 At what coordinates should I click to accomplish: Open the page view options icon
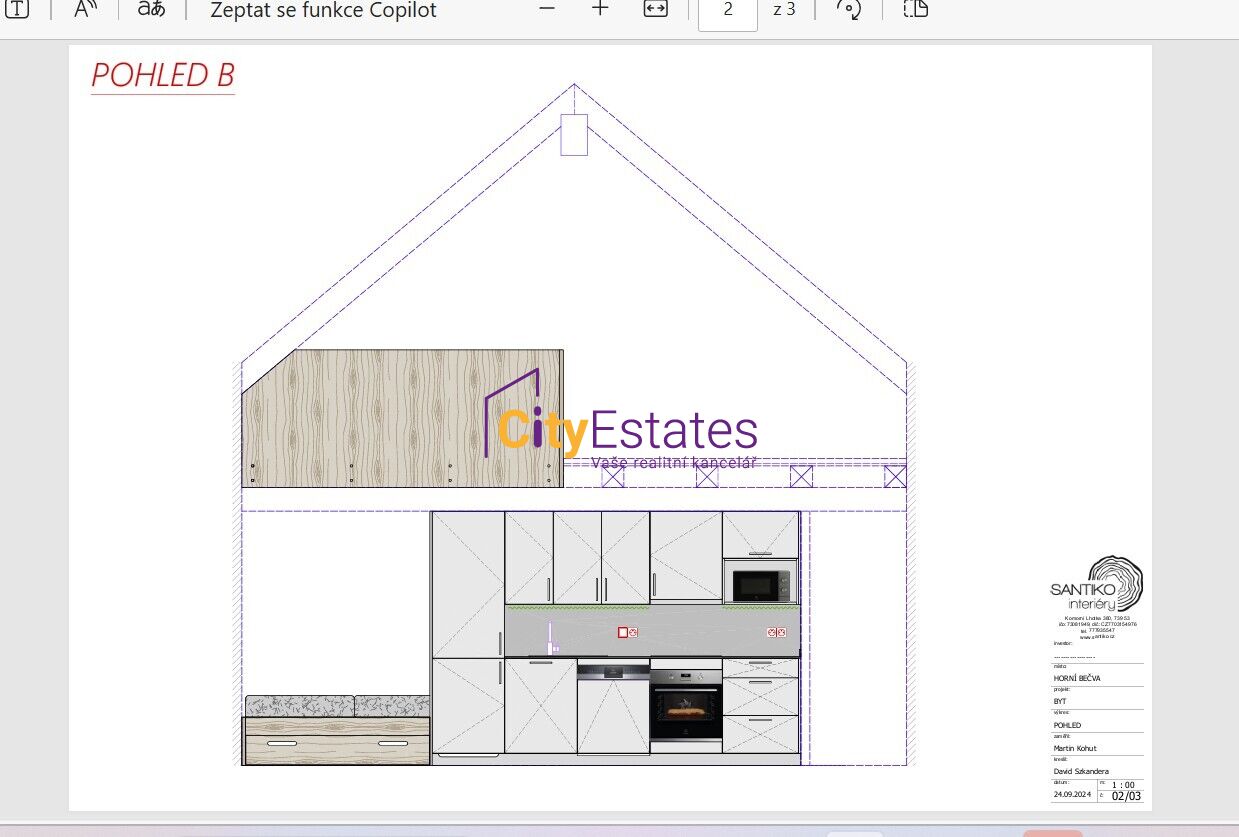(x=915, y=9)
